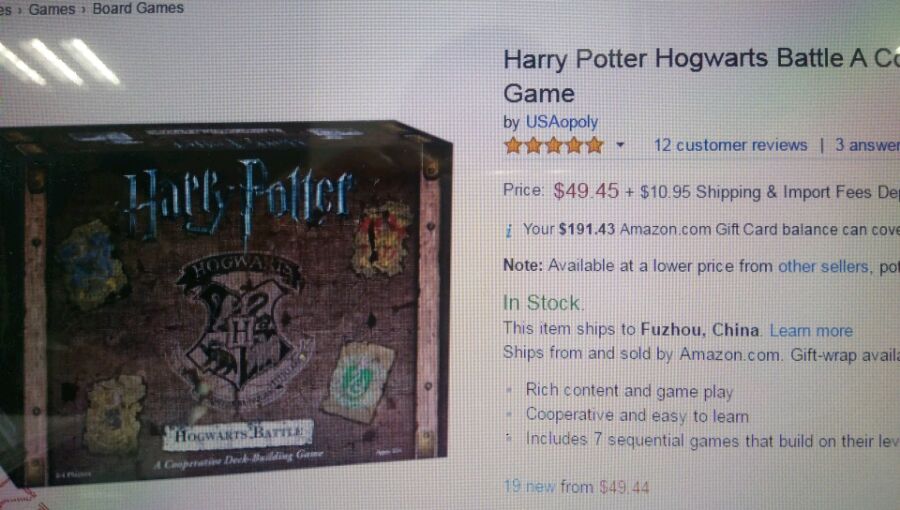900x510 pixels.
Task: Click the five-star rating icons
Action: (x=554, y=145)
